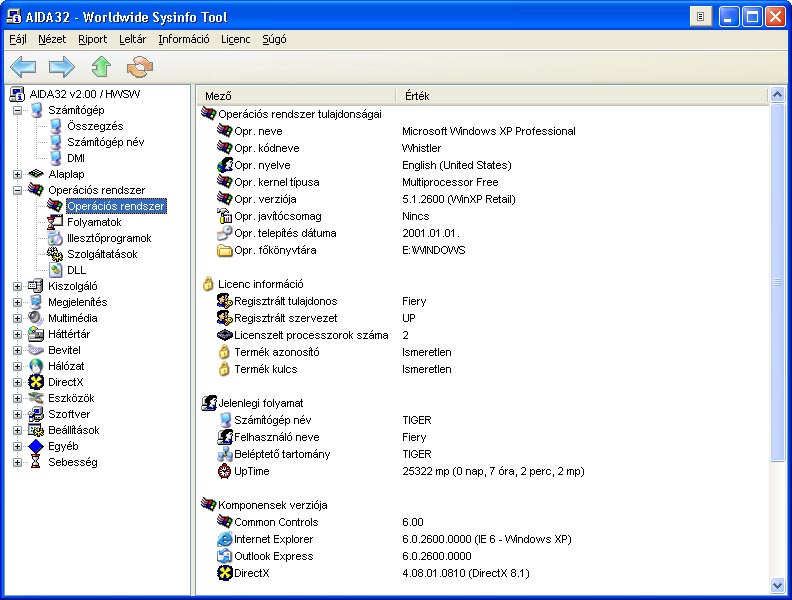Open the Fájl menu

[x=18, y=39]
